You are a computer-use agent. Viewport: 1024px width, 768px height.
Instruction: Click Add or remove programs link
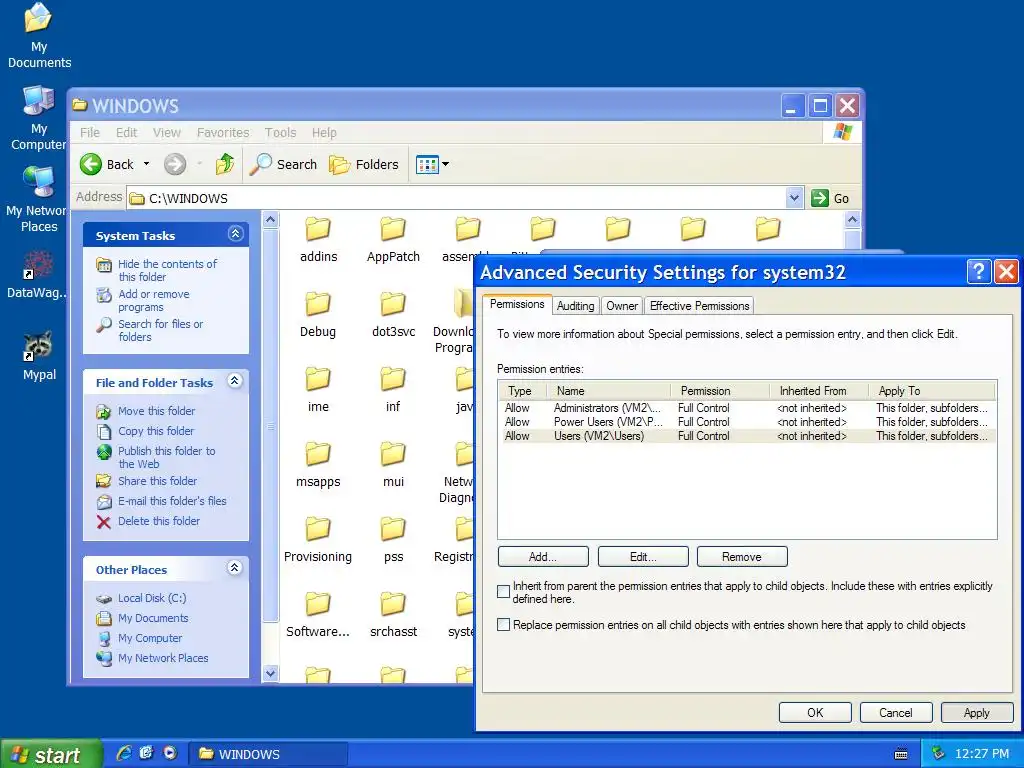coord(153,300)
